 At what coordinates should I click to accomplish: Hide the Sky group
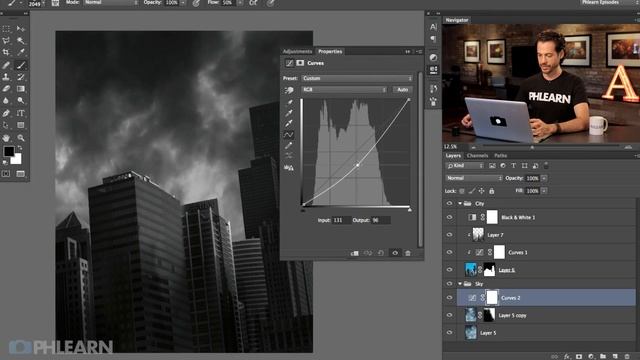(449, 284)
